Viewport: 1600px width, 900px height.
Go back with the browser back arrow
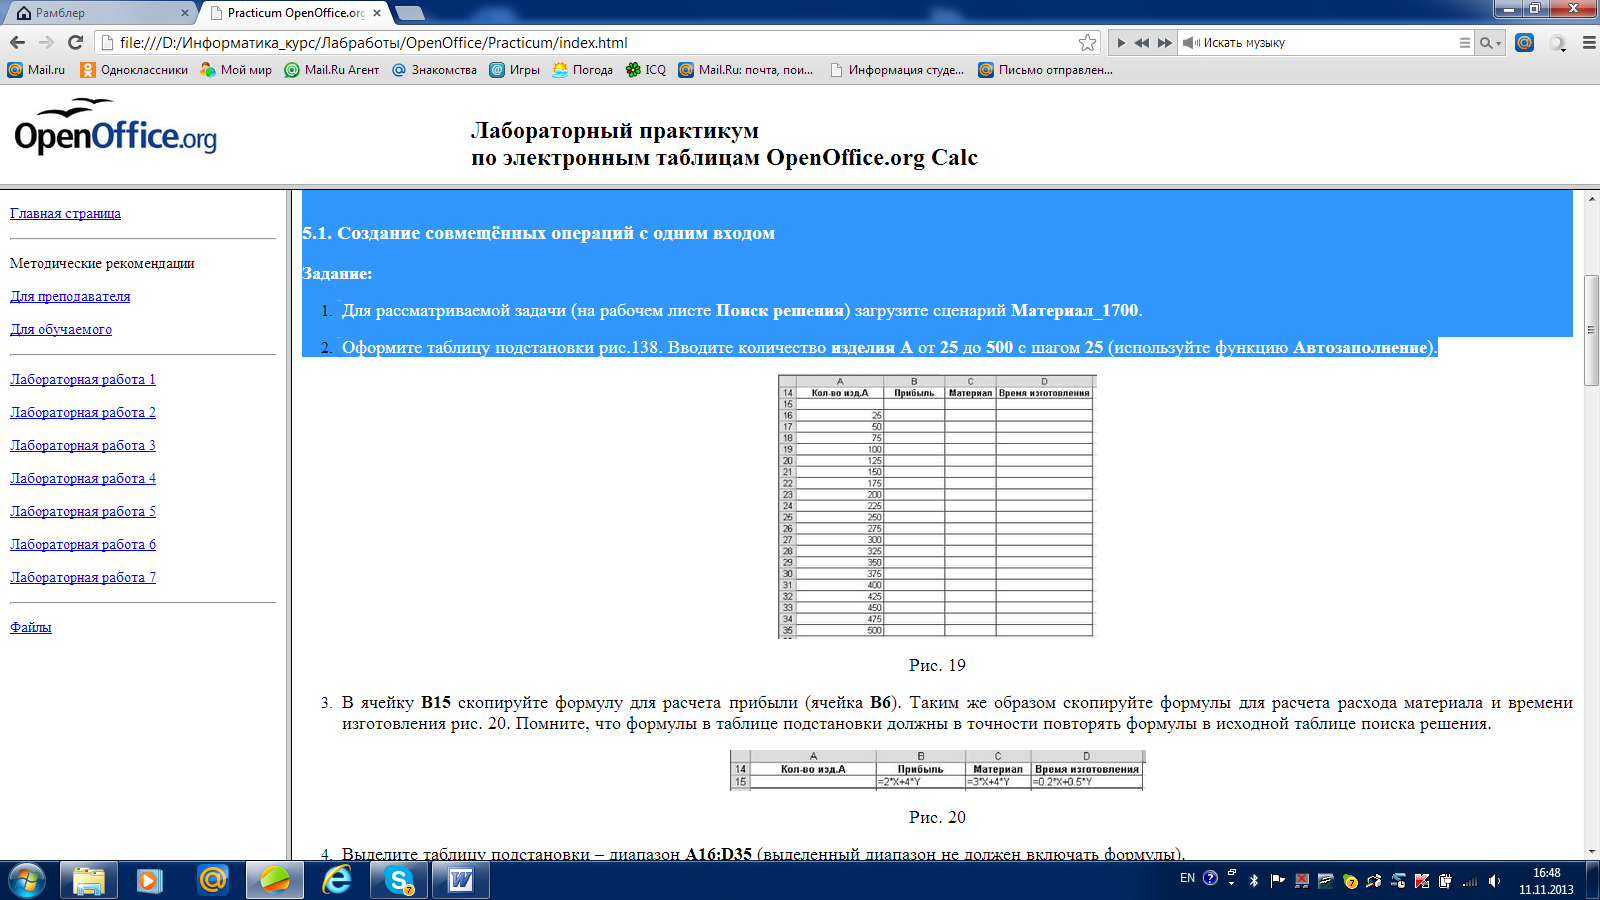[17, 42]
